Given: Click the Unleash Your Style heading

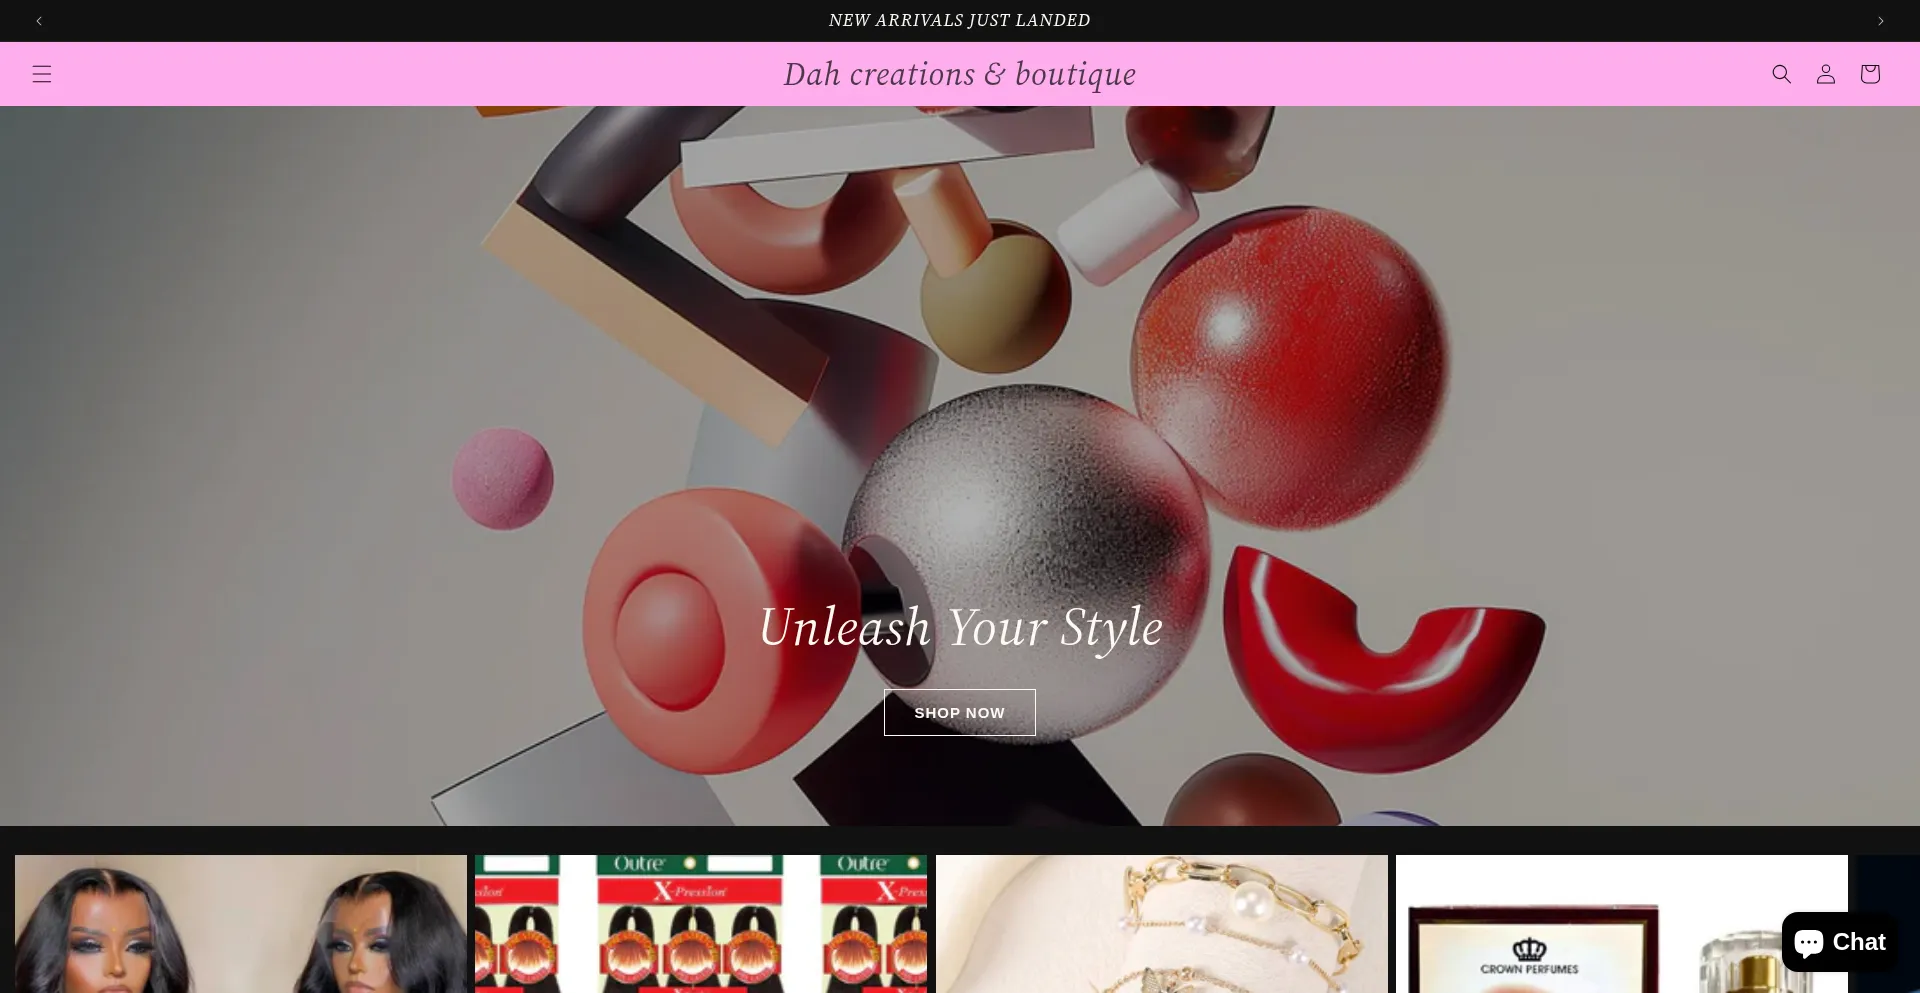Looking at the screenshot, I should coord(959,628).
